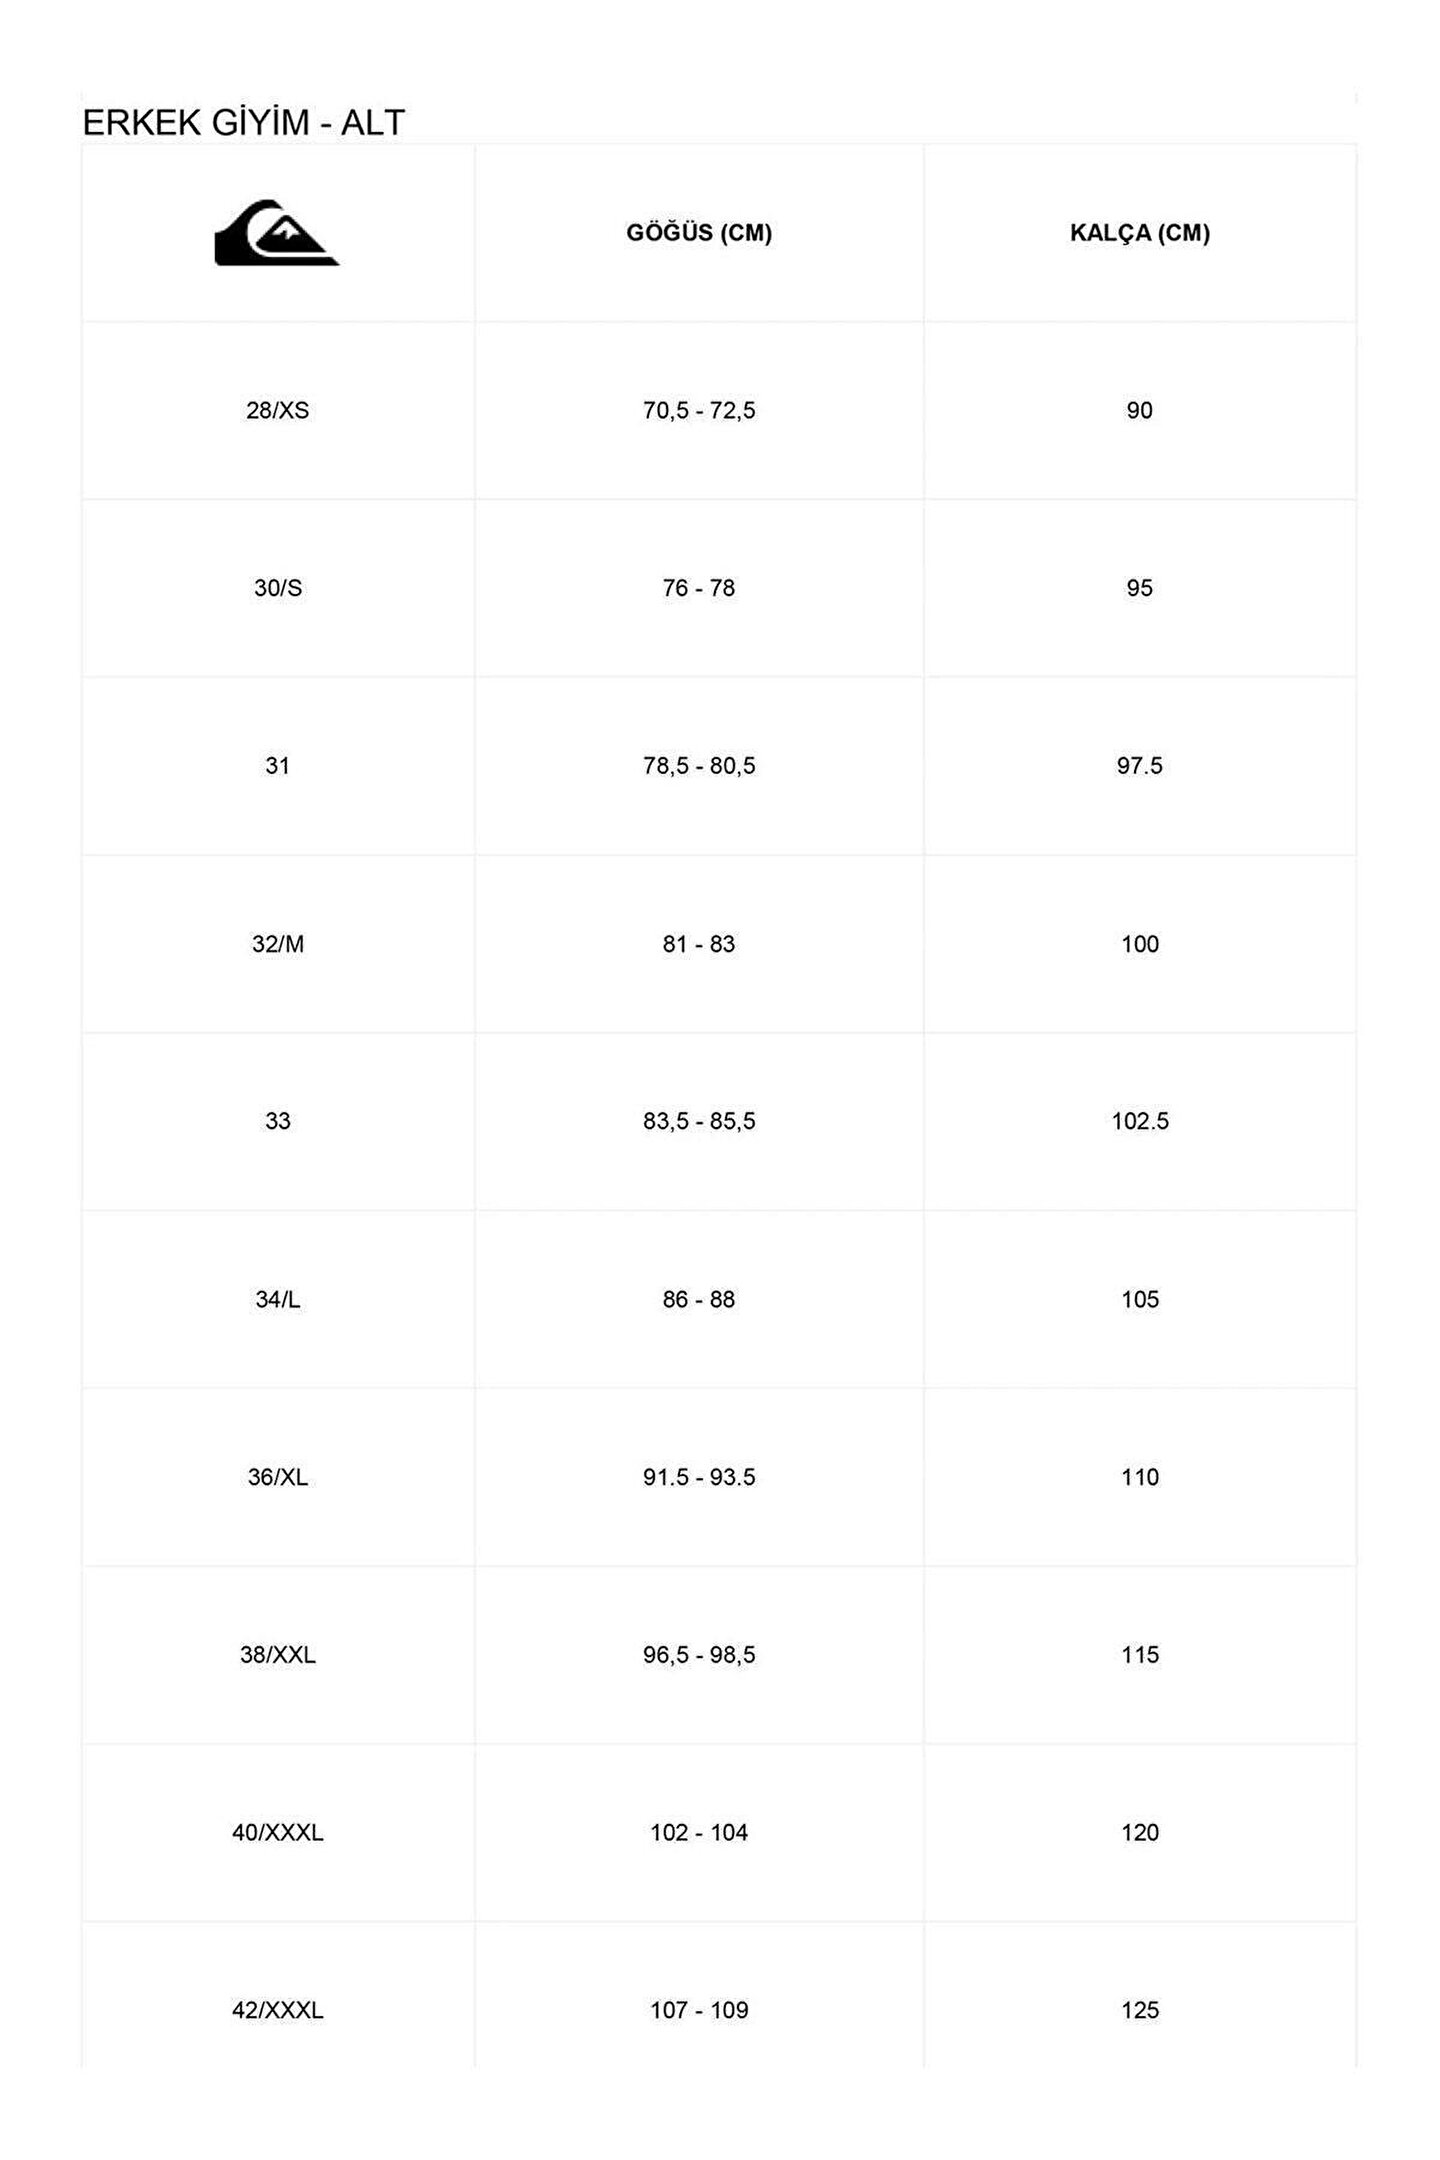Select the 81 - 83 measurement value
This screenshot has width=1440, height=2160.
coord(699,944)
